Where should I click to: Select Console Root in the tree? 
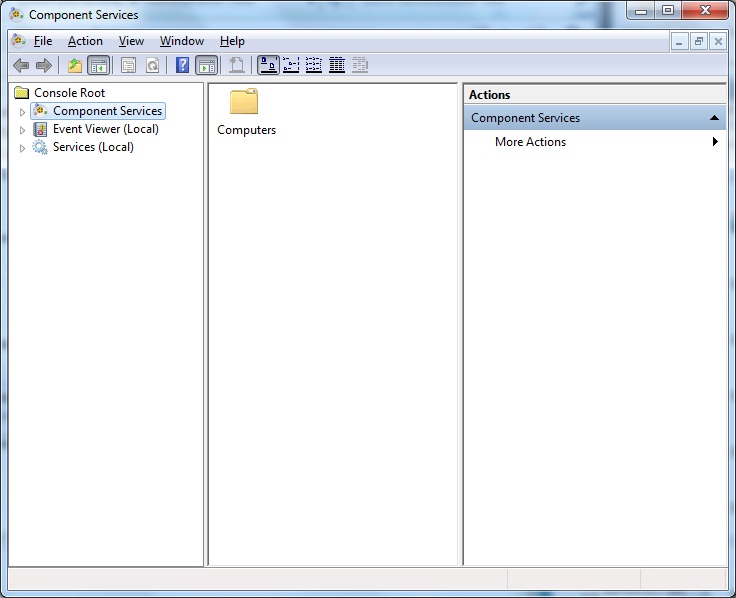pos(69,93)
